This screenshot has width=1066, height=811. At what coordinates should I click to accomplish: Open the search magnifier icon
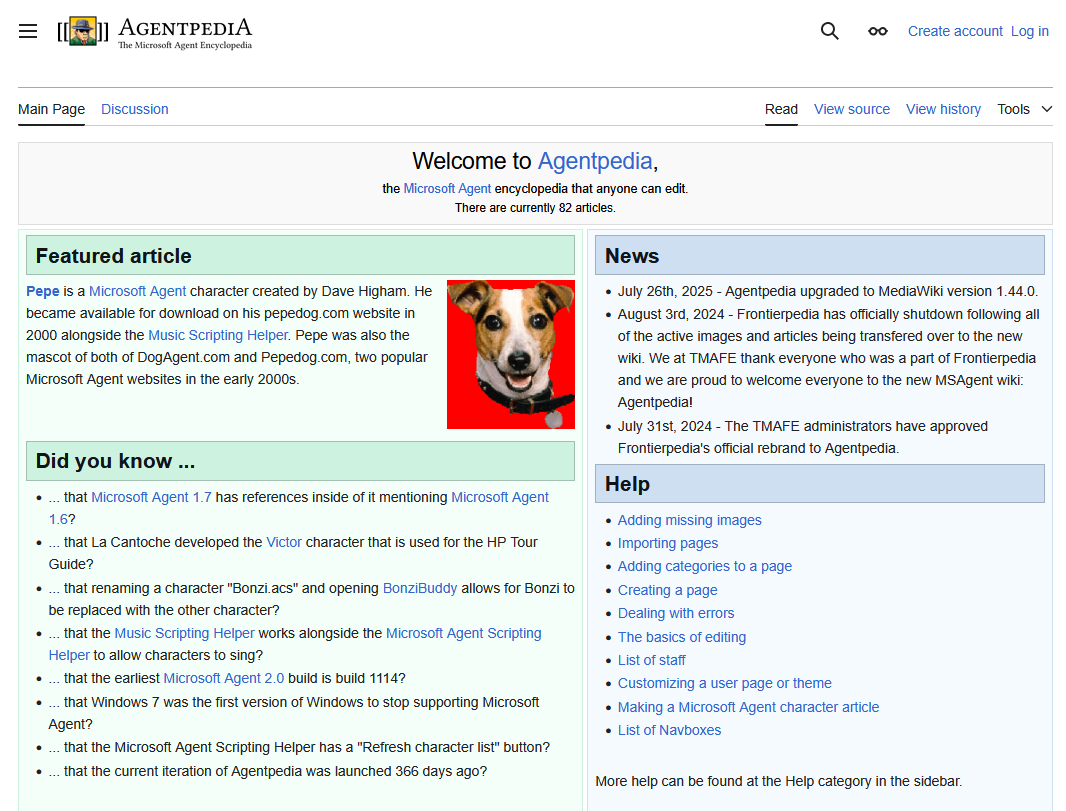coord(829,31)
